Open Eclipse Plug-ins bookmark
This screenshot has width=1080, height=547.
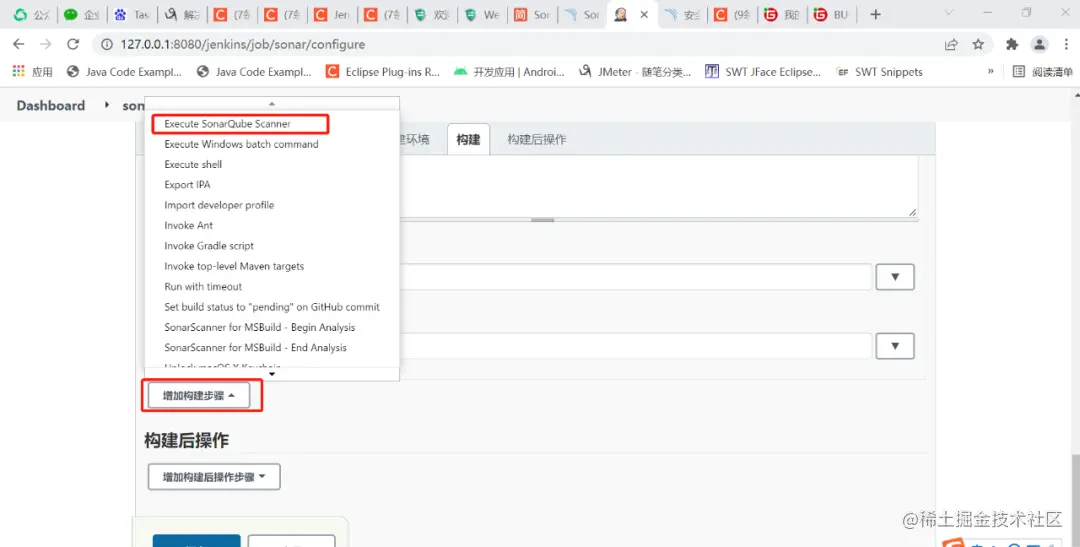[384, 72]
